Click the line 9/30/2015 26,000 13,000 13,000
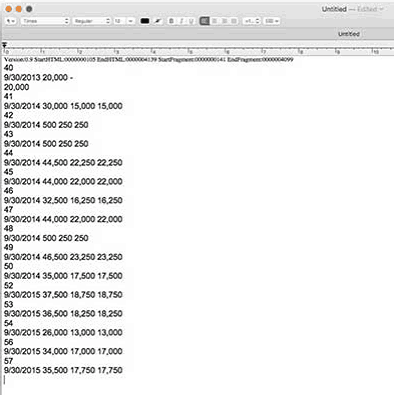 (63, 333)
